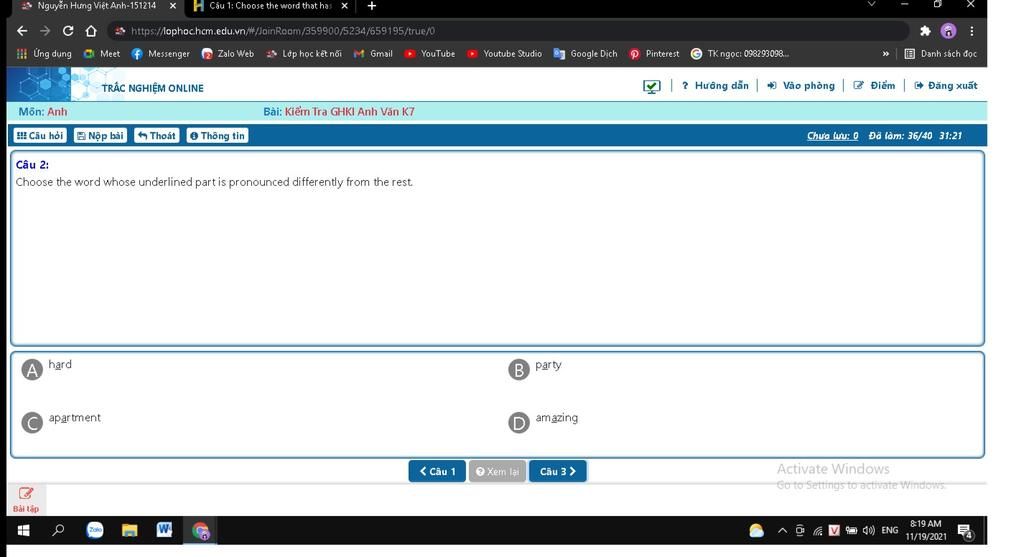Submit the test with Nộp bài
The image size is (1024, 557).
tap(100, 136)
